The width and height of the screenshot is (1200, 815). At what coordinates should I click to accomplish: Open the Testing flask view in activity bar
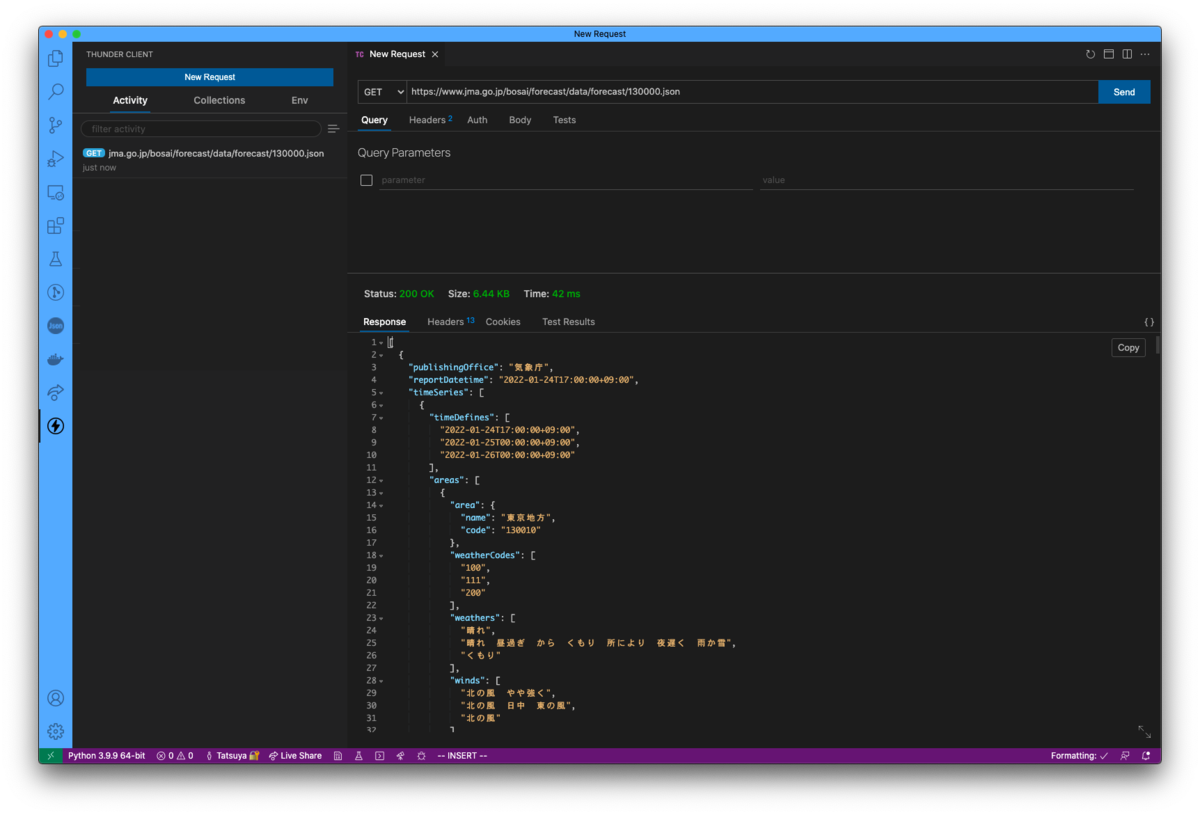(56, 259)
